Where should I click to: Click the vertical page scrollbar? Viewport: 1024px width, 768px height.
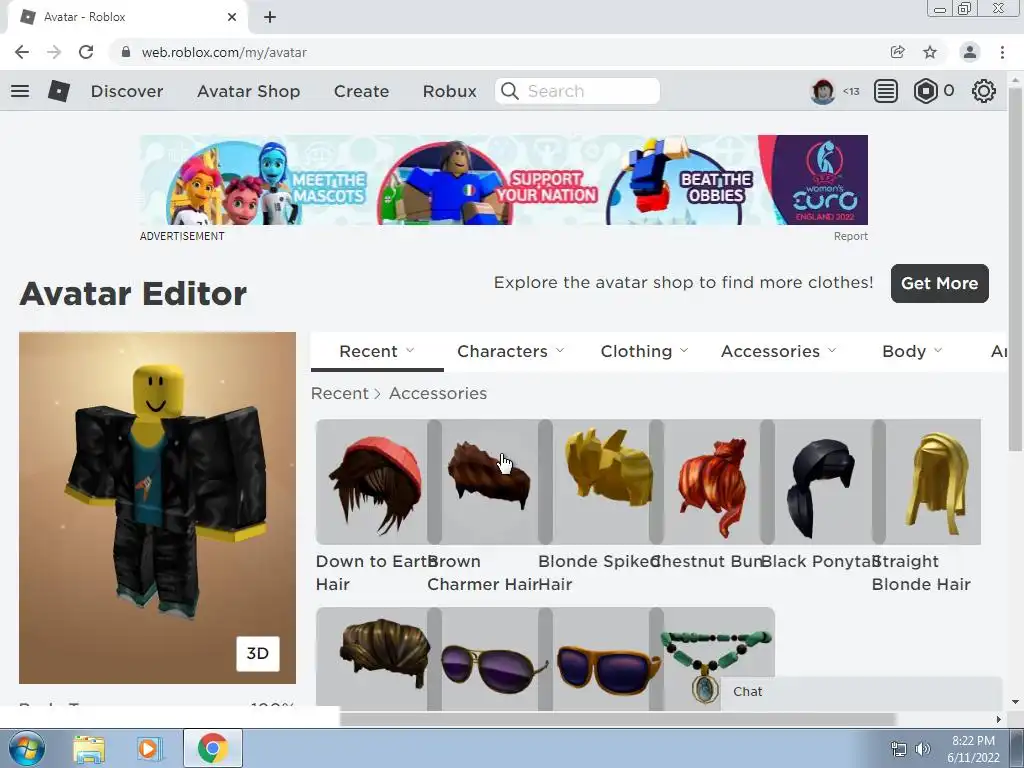(1015, 267)
